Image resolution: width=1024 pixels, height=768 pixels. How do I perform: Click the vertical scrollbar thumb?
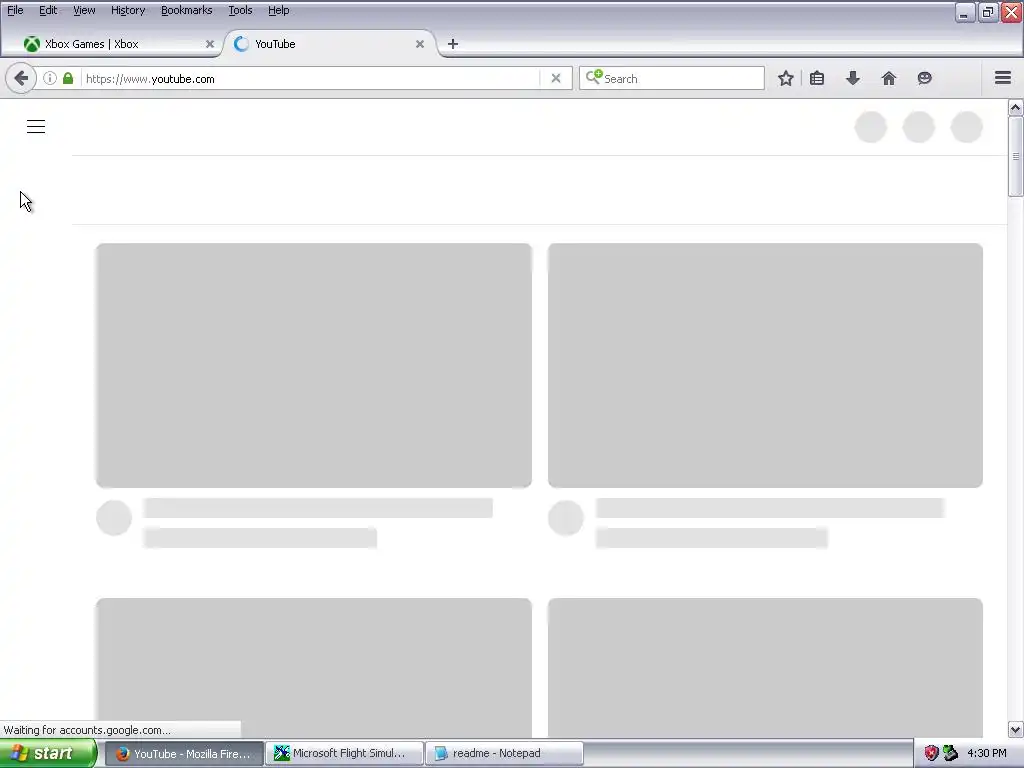click(1016, 156)
